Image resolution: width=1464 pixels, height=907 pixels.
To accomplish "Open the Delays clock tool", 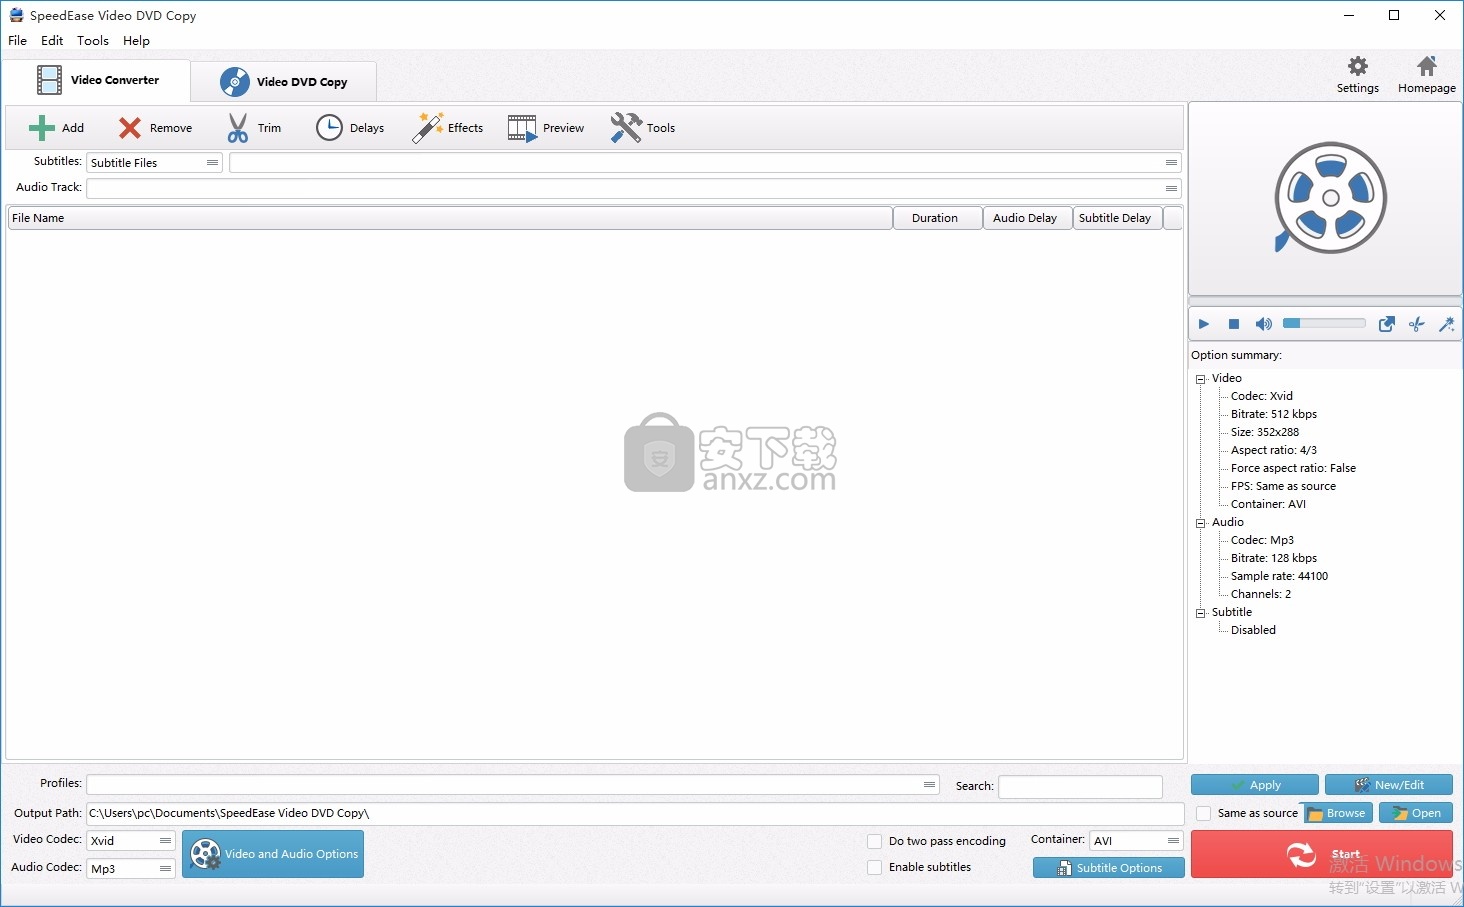I will [x=329, y=128].
